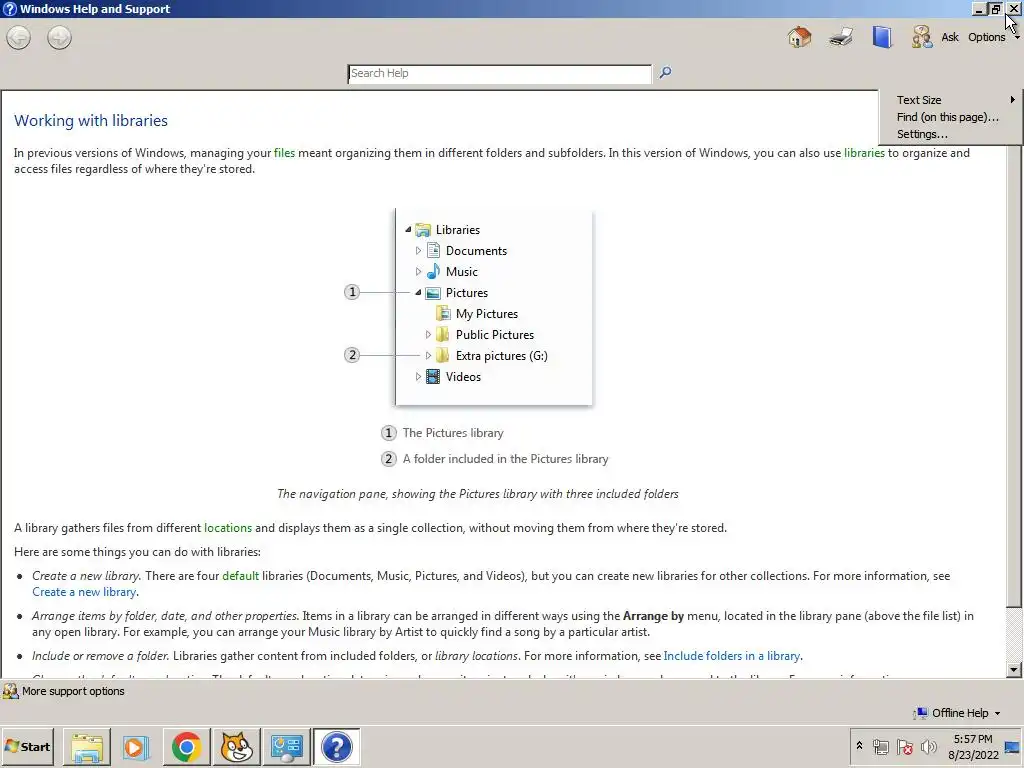Click the network tray icon
The image size is (1024, 768).
880,747
